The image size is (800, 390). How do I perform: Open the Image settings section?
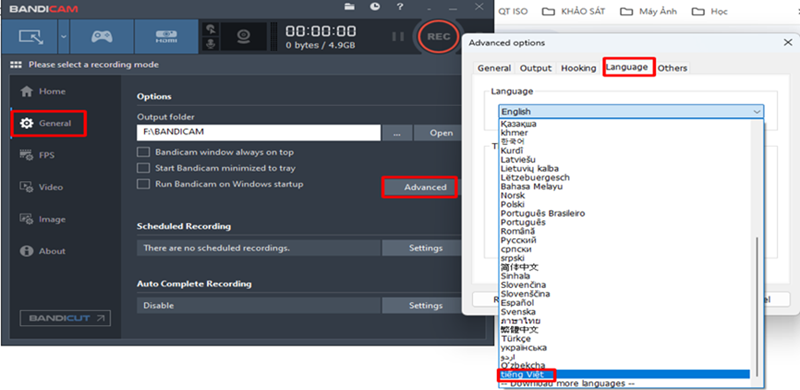click(x=43, y=219)
